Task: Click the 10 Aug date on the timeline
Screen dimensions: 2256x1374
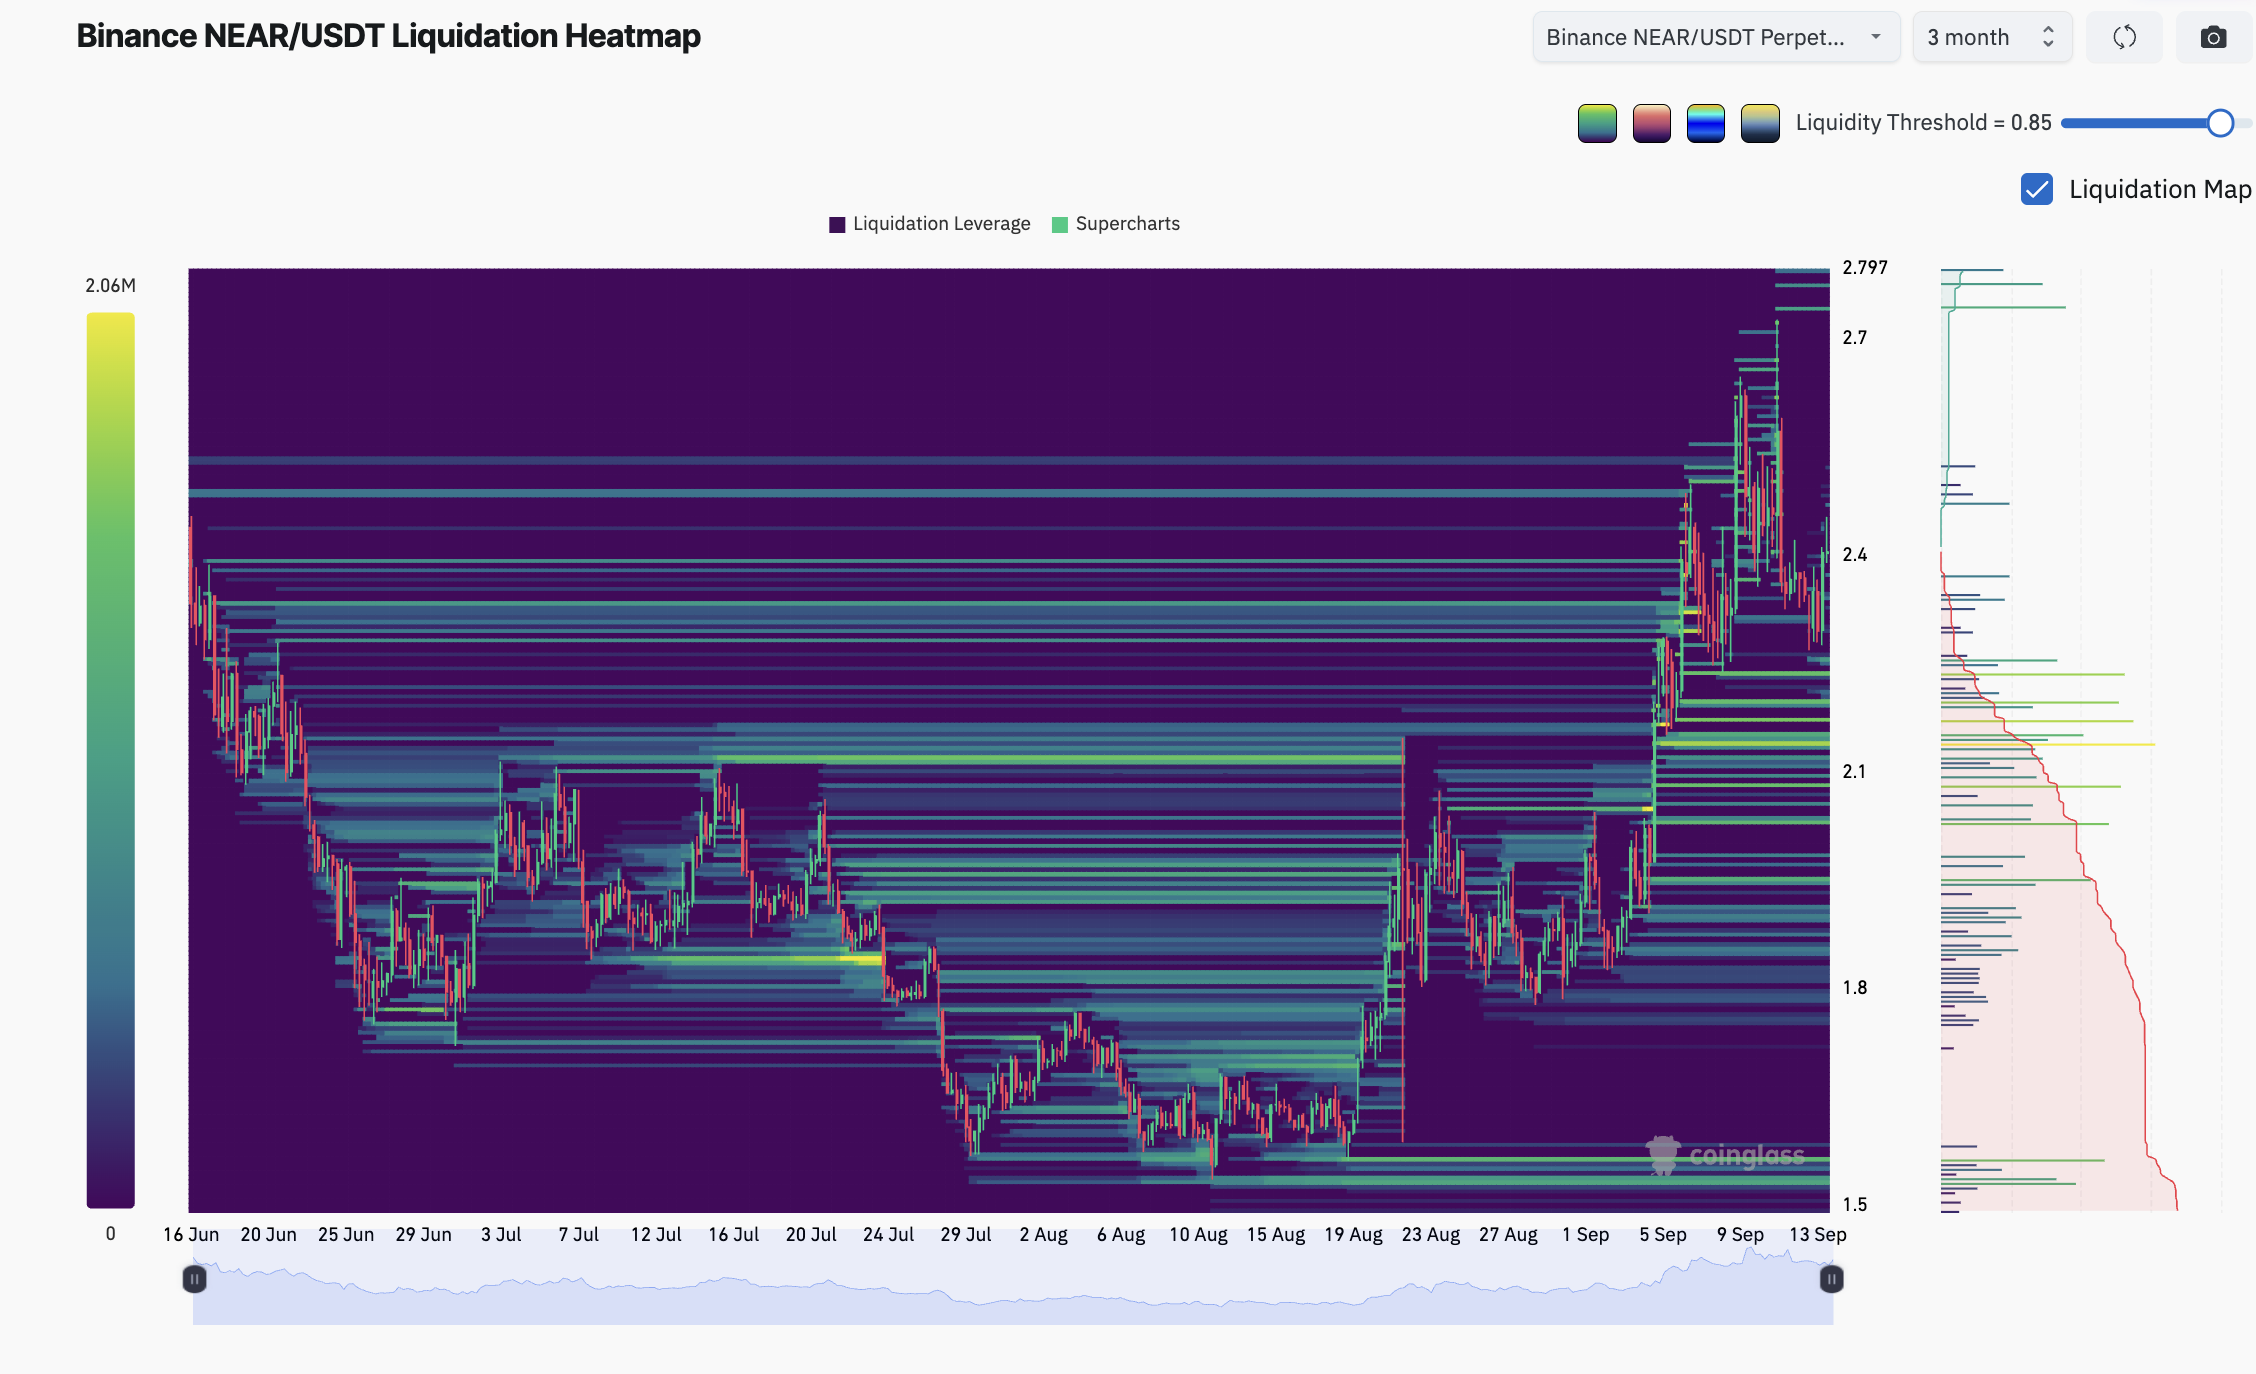Action: tap(1198, 1235)
